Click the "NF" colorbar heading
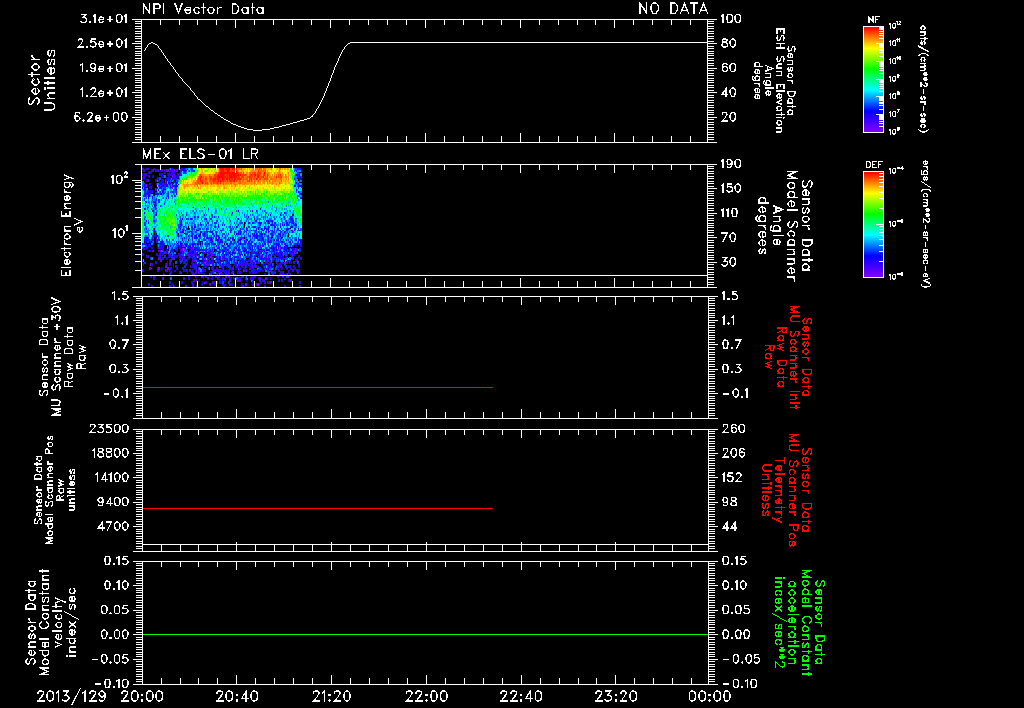The image size is (1024, 708). pyautogui.click(x=873, y=20)
